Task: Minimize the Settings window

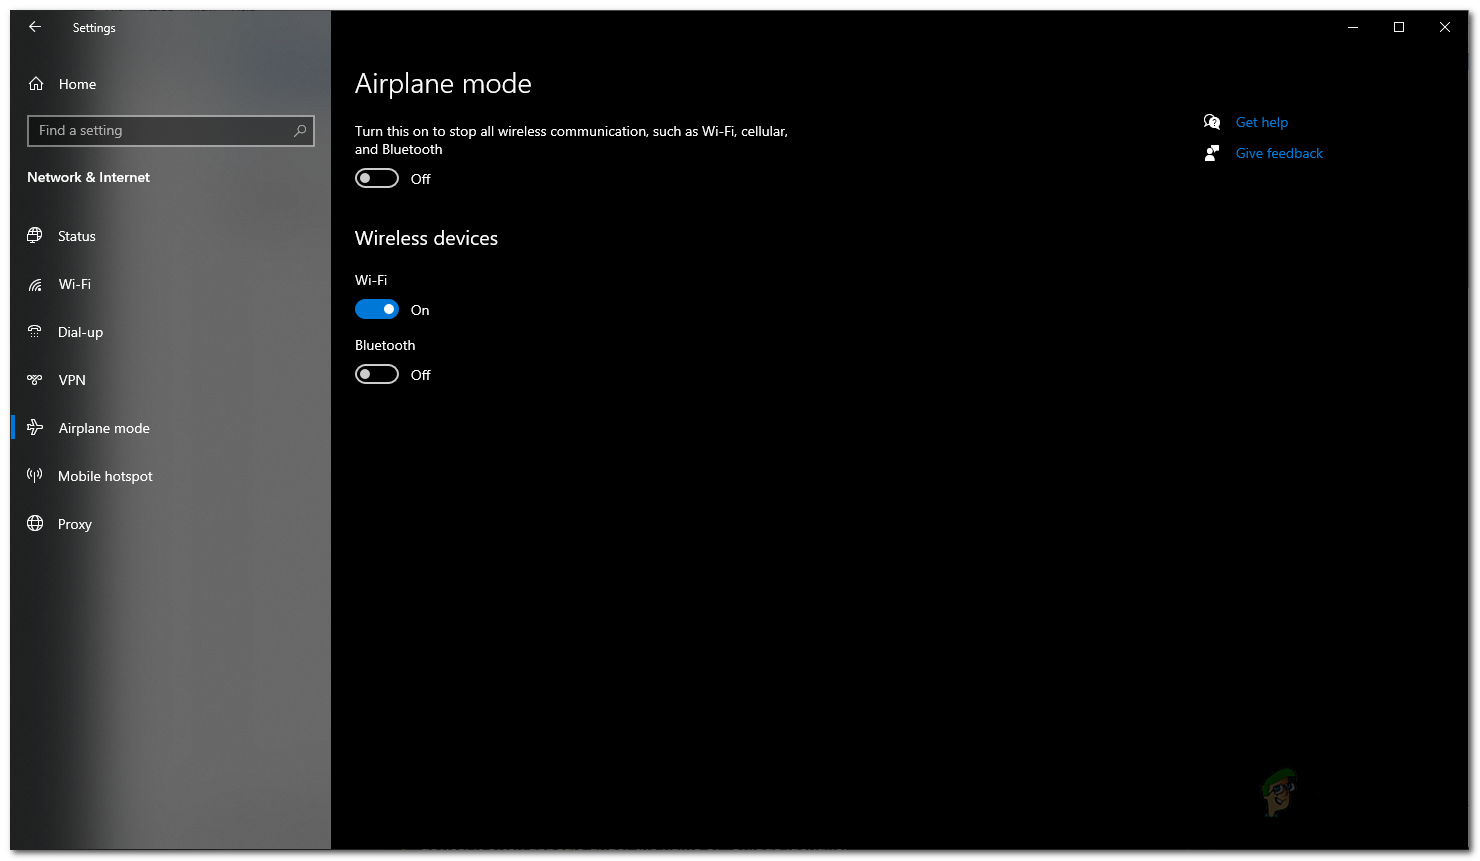Action: [1353, 27]
